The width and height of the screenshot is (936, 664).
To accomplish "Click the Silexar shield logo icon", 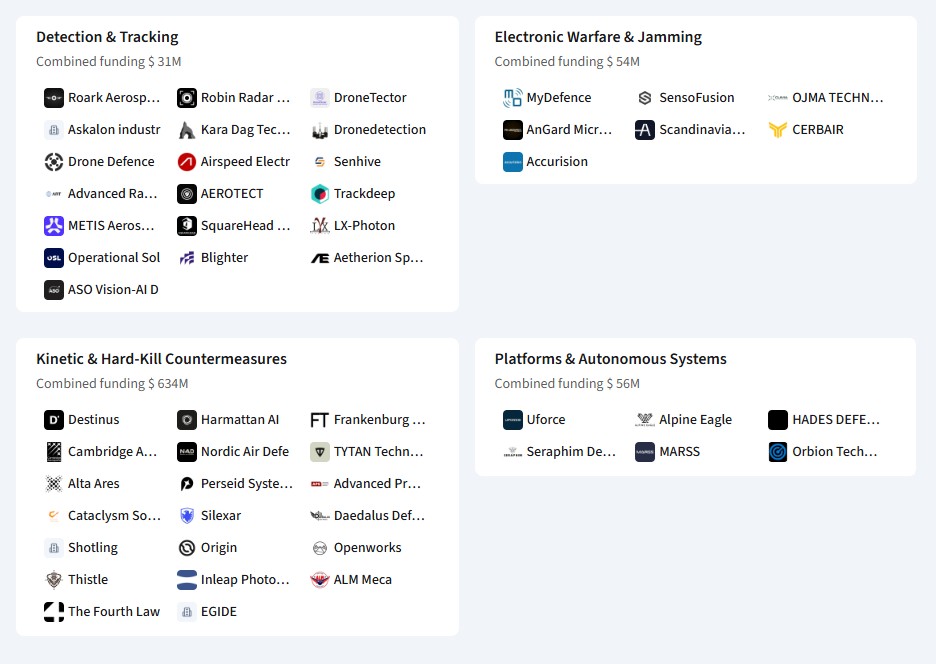I will [x=187, y=516].
